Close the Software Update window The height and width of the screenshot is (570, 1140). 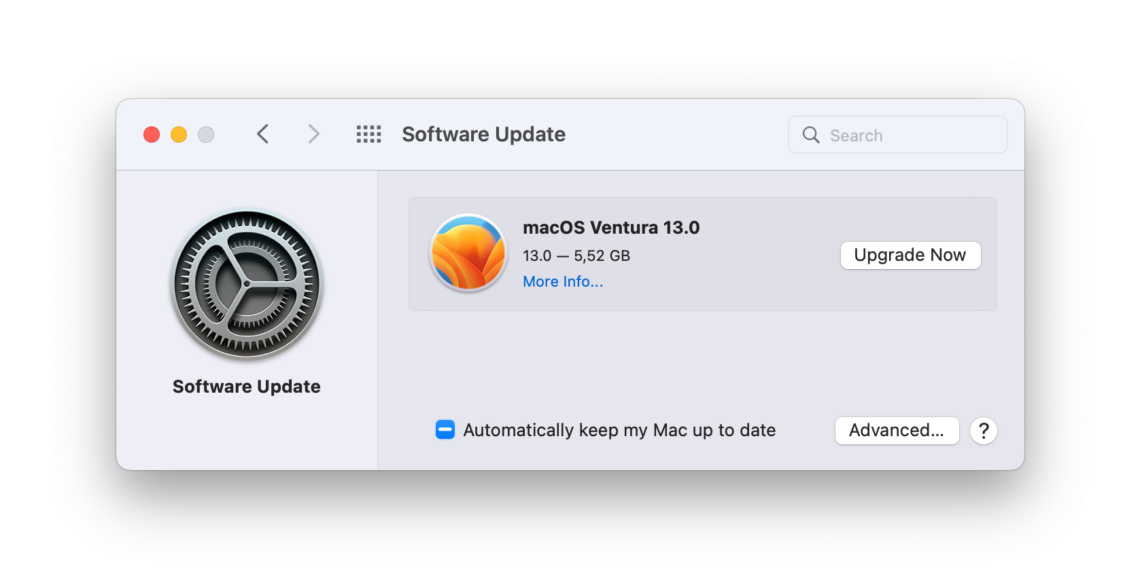click(x=152, y=134)
